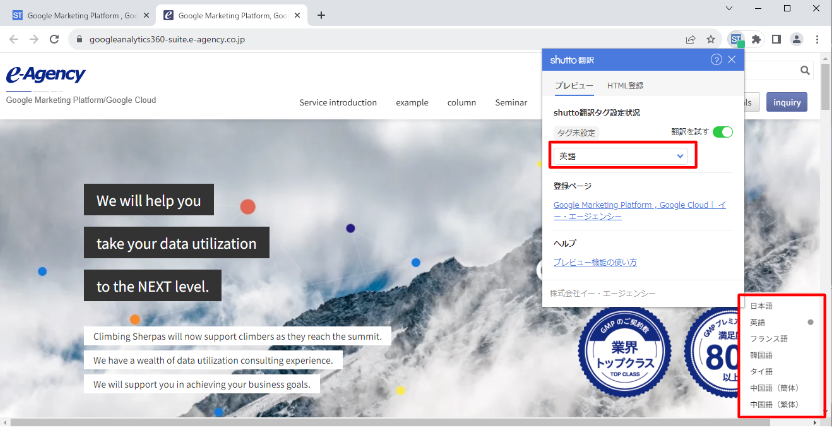The width and height of the screenshot is (832, 428).
Task: Click the 業界トップクラス badge image
Action: pos(624,352)
